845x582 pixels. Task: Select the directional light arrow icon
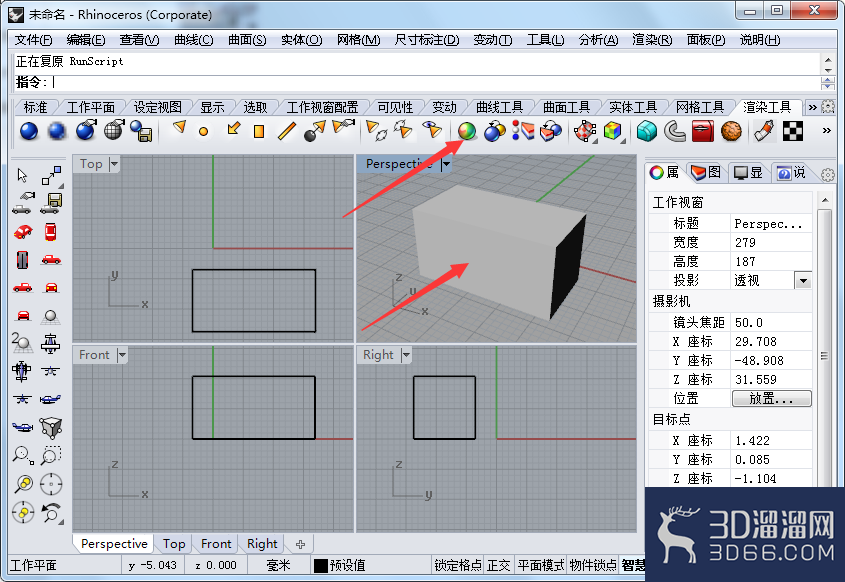click(x=233, y=128)
